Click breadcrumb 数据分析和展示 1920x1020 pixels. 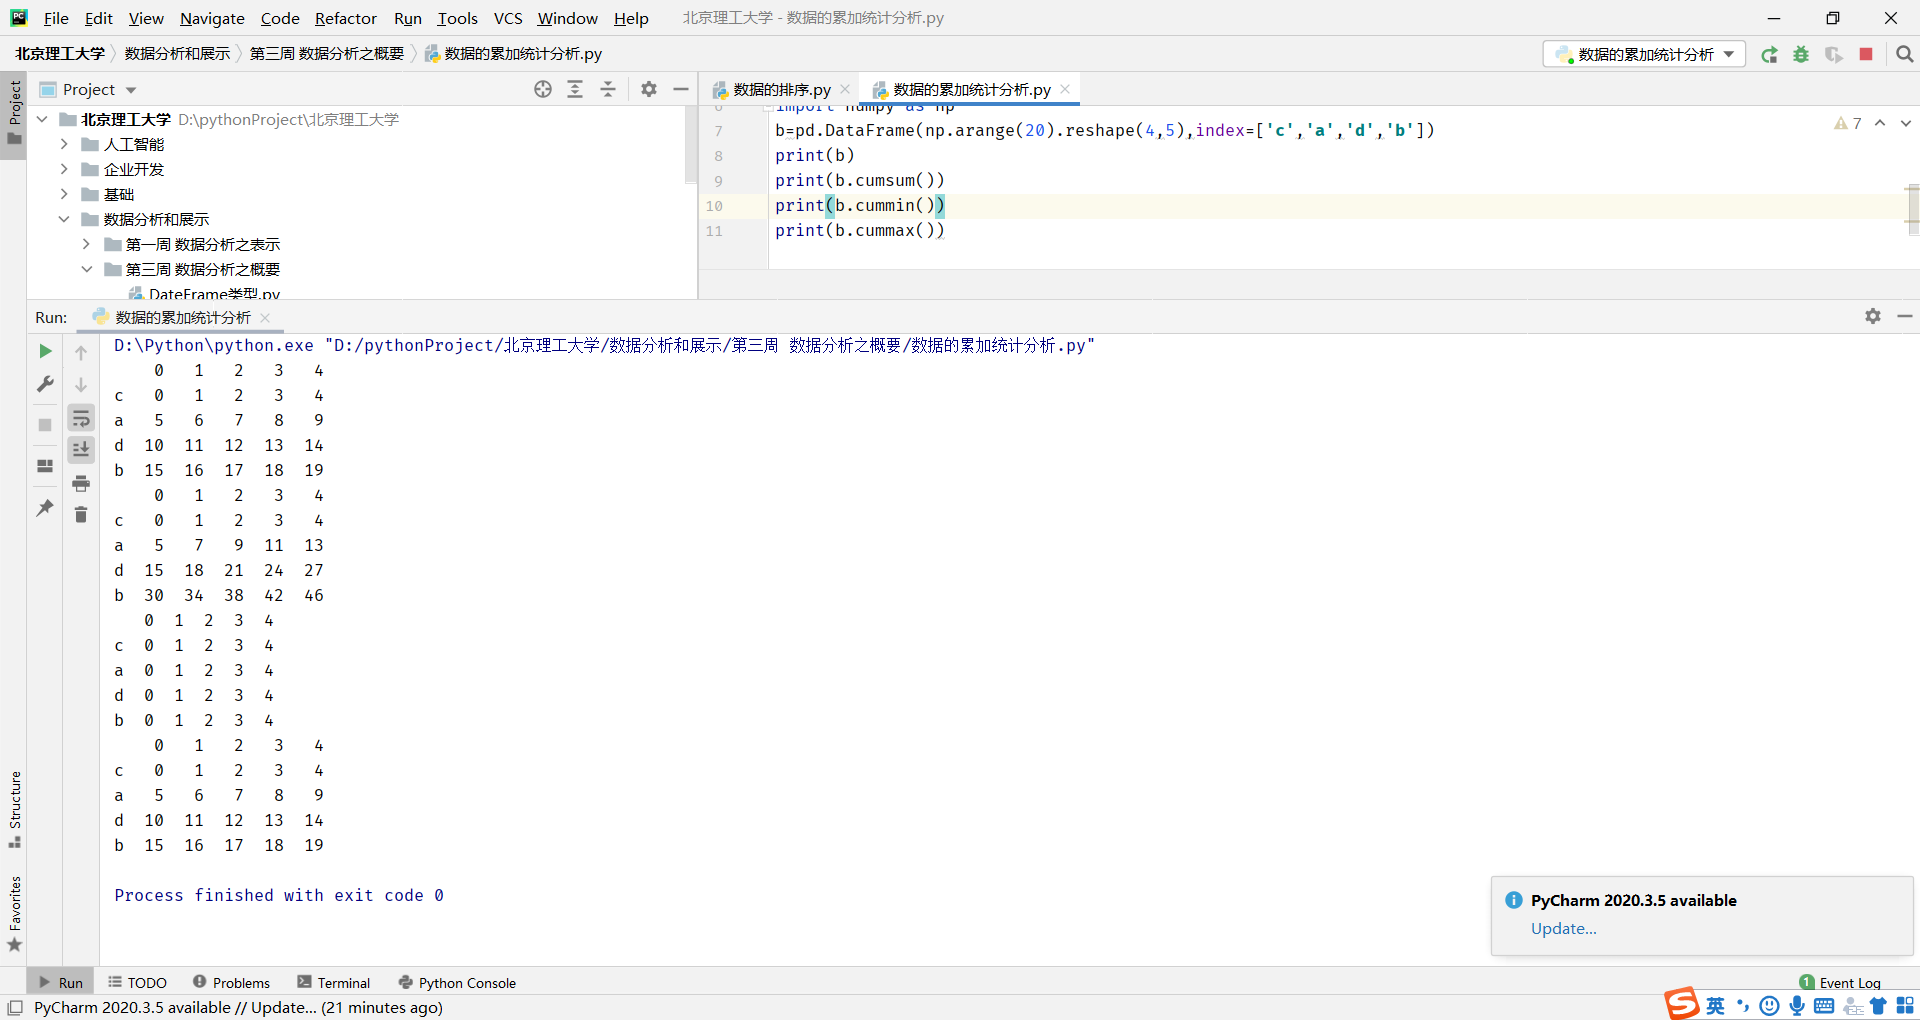[177, 53]
